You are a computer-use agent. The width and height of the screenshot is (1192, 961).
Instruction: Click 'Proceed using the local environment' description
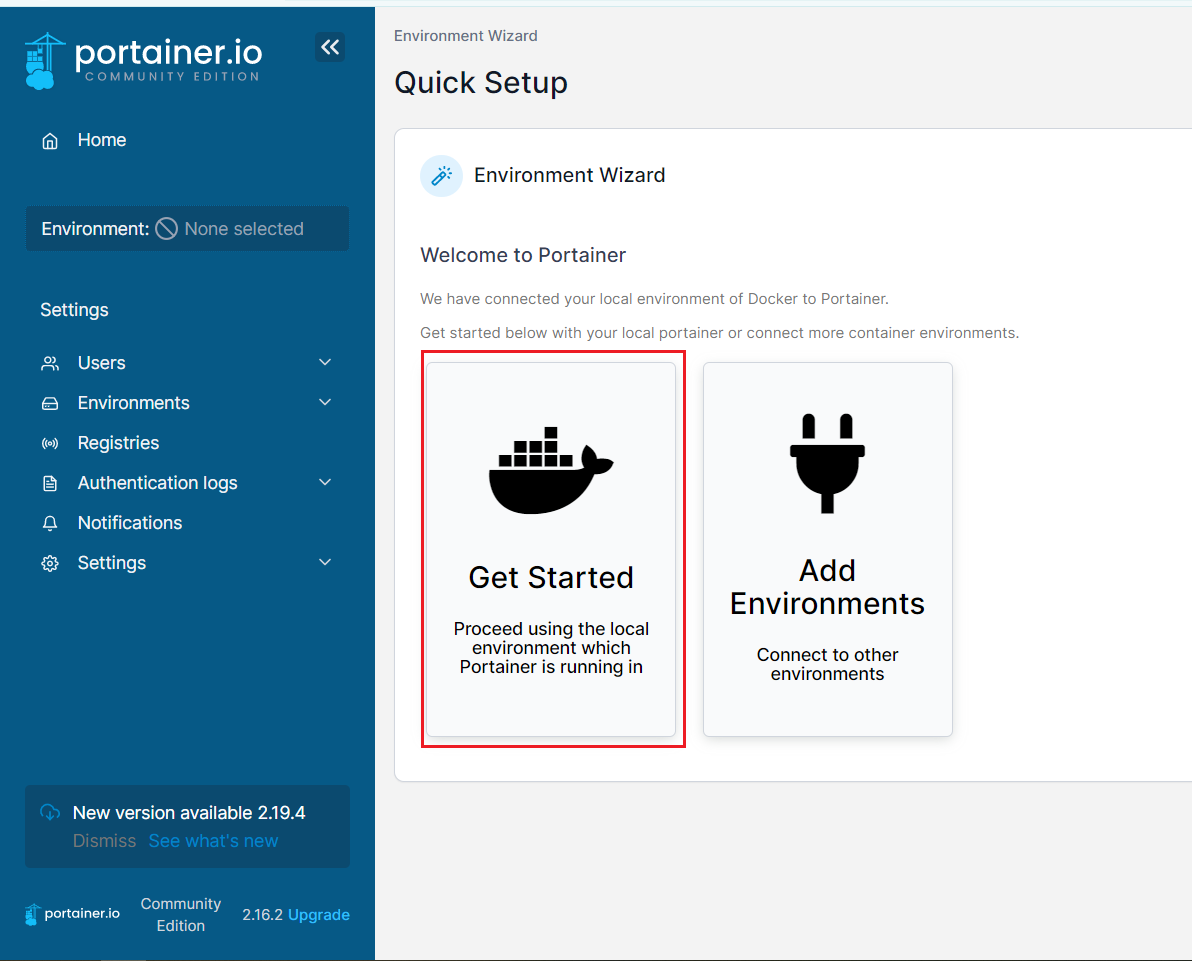(x=551, y=648)
